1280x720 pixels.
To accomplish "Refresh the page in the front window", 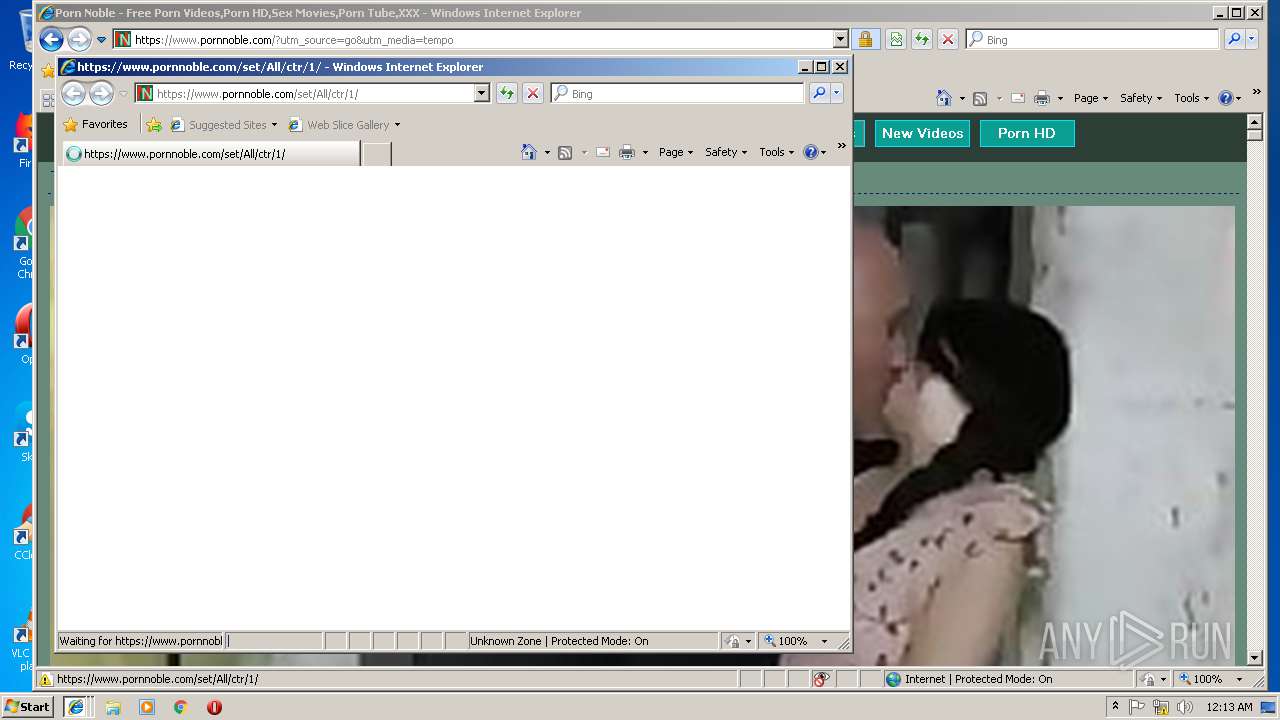I will (x=507, y=93).
